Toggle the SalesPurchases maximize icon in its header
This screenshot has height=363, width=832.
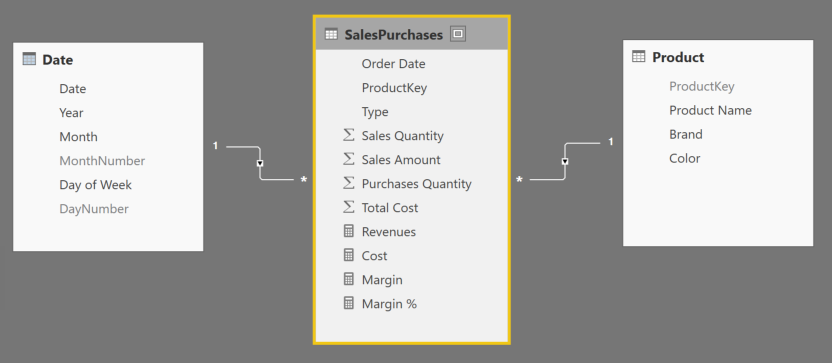pos(458,34)
